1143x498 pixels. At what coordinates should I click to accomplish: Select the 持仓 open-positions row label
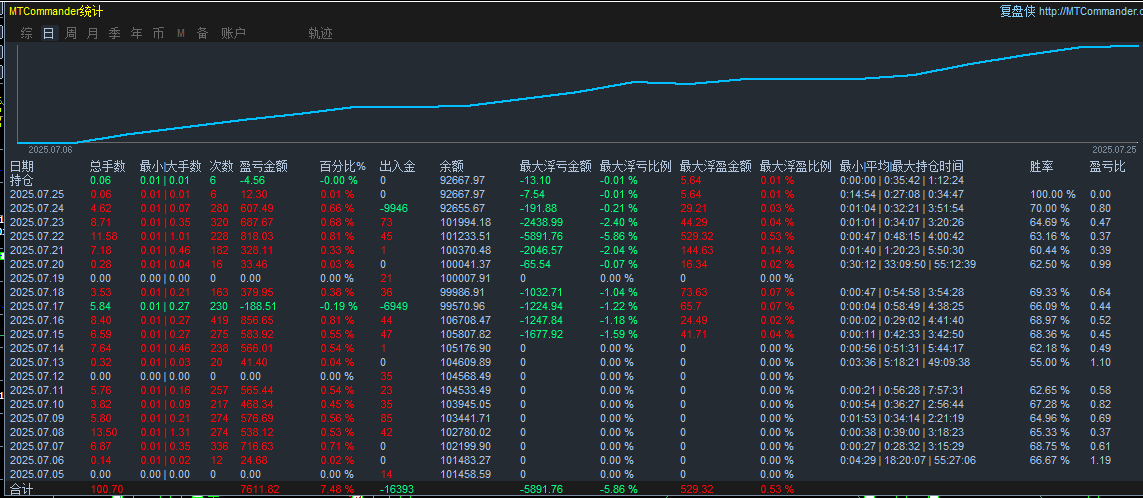(22, 180)
